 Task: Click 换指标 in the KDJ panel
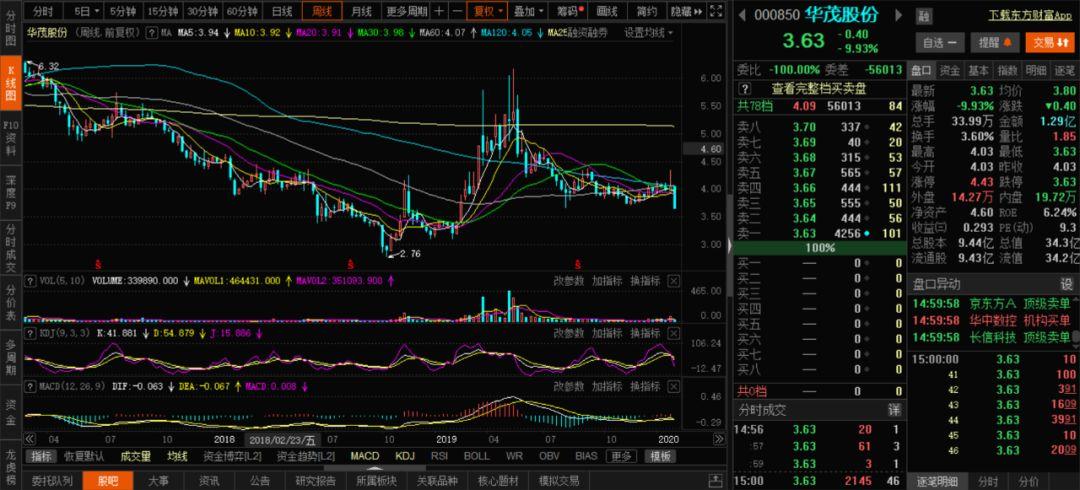(645, 333)
